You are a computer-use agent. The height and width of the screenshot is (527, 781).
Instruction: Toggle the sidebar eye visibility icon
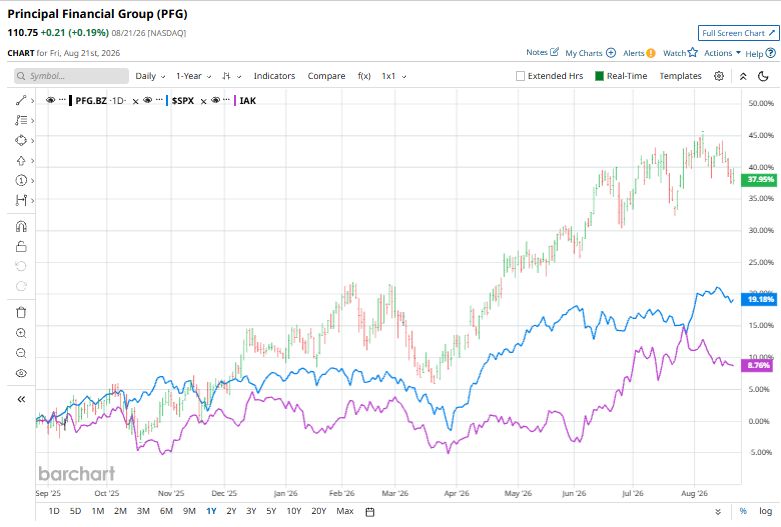tap(21, 373)
